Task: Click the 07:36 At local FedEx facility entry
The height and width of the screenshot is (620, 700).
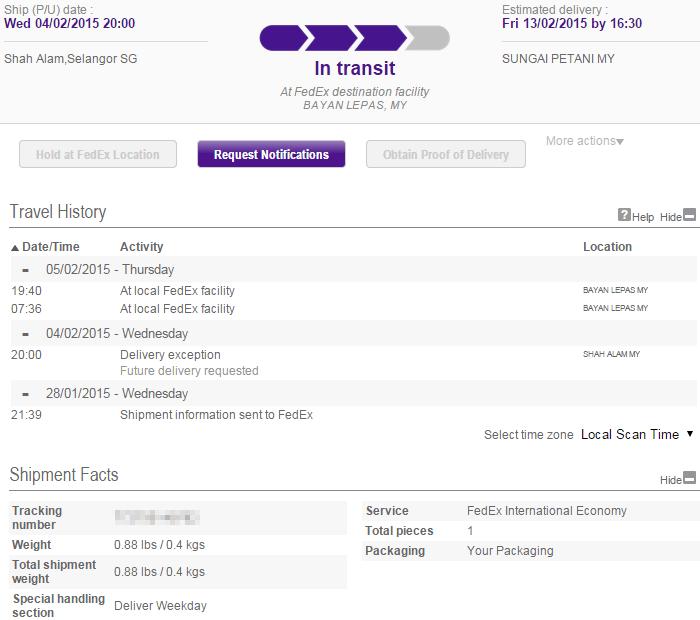Action: [x=177, y=309]
